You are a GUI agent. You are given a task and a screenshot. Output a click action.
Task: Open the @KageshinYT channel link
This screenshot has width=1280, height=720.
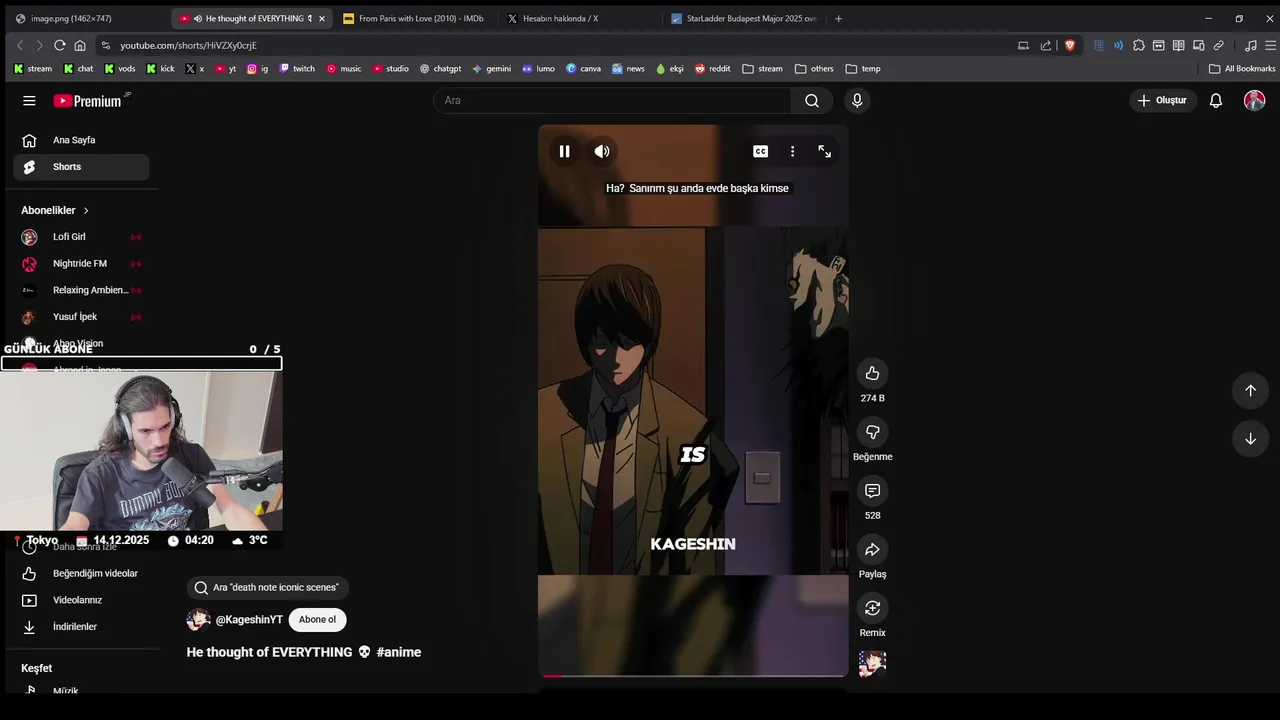tap(249, 620)
